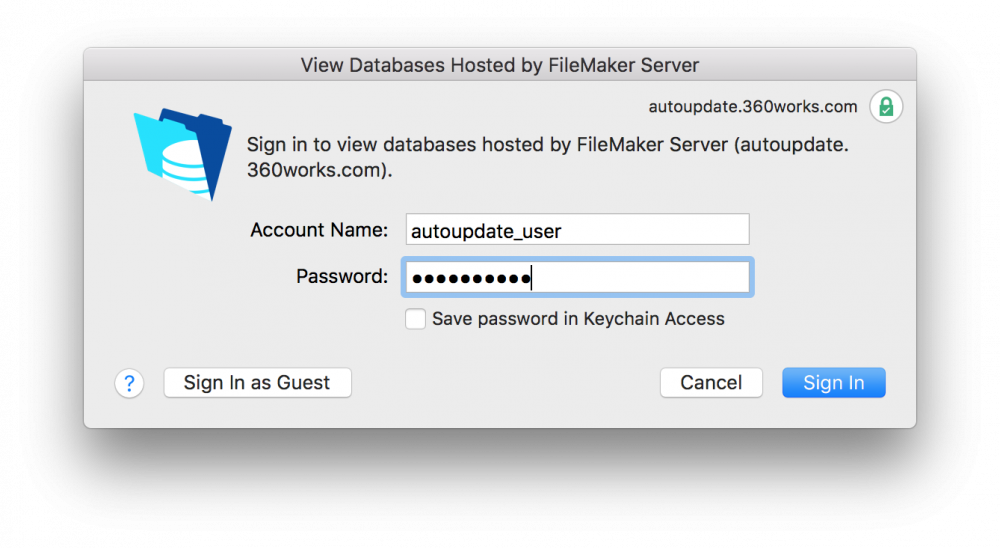
Task: Click the white database cylinder in FileMaker logo
Action: [188, 165]
